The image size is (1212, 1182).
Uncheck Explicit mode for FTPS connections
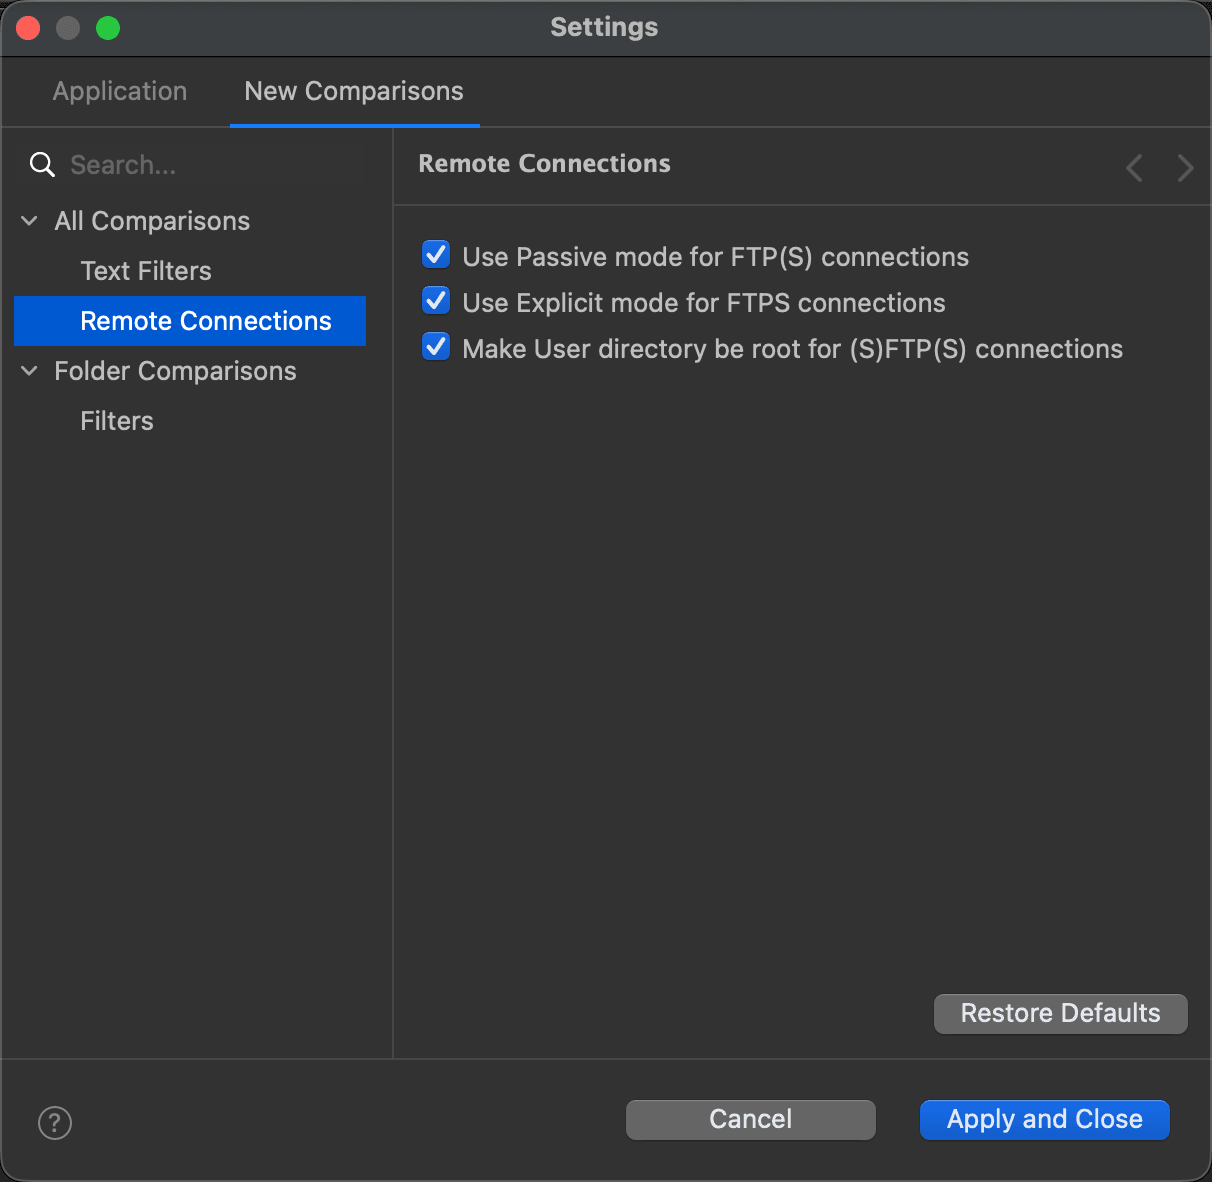[436, 301]
